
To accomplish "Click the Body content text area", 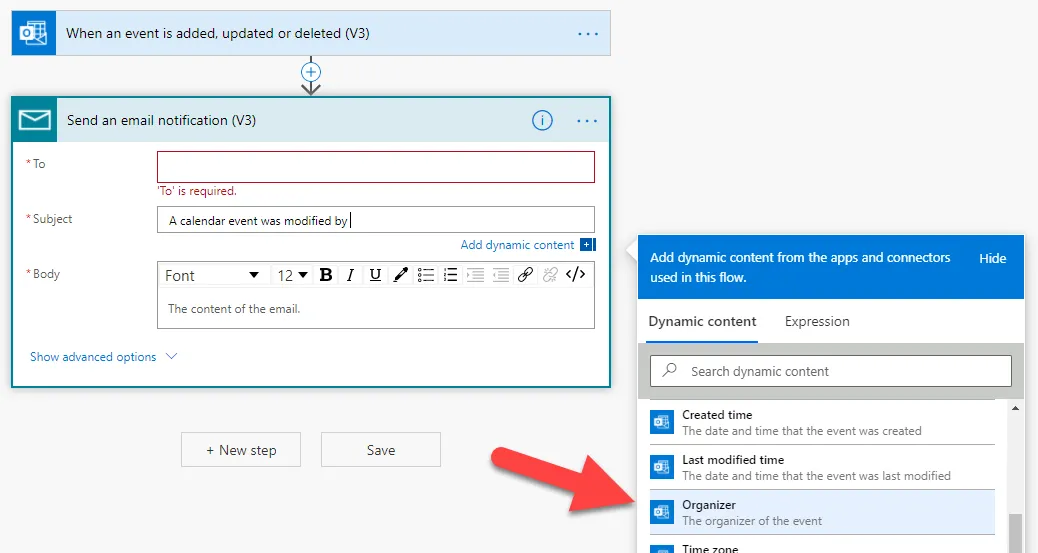I will point(376,309).
